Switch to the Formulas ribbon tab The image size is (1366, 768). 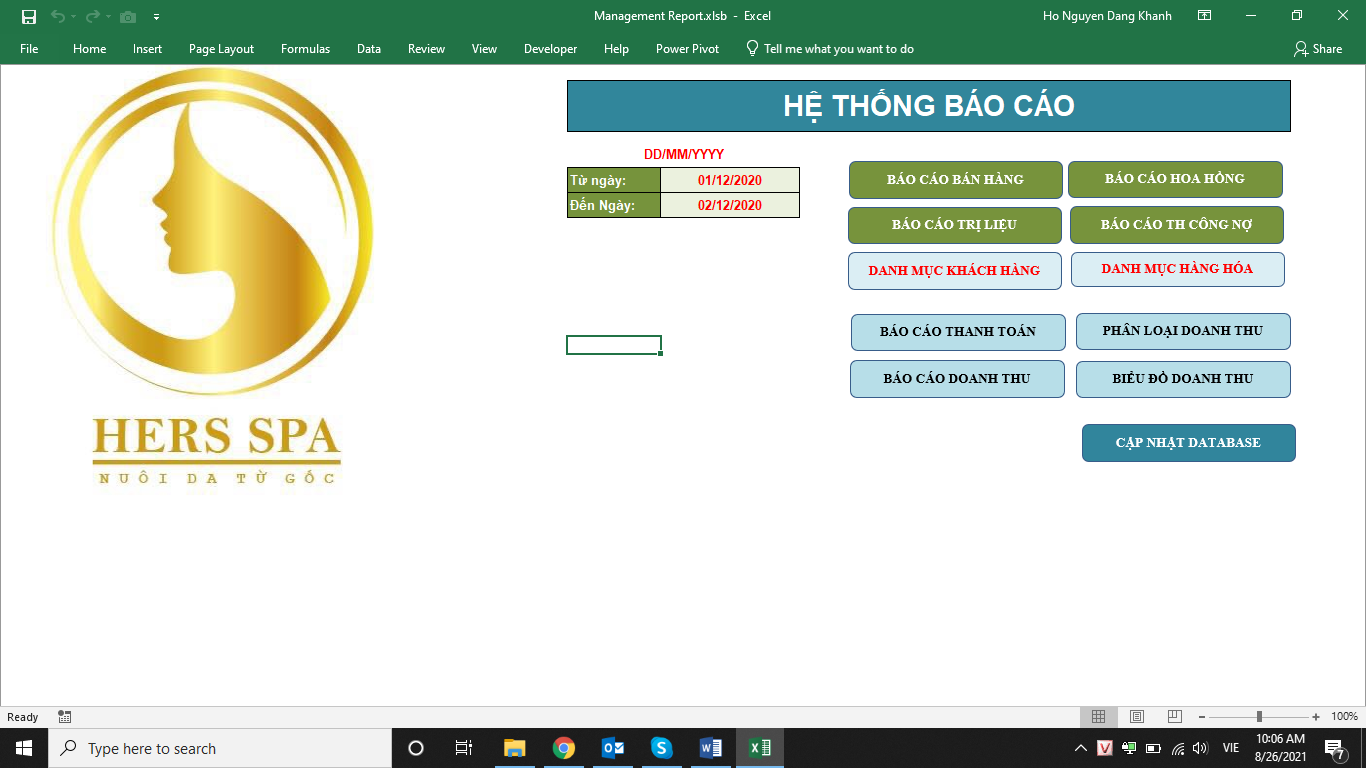(x=305, y=49)
